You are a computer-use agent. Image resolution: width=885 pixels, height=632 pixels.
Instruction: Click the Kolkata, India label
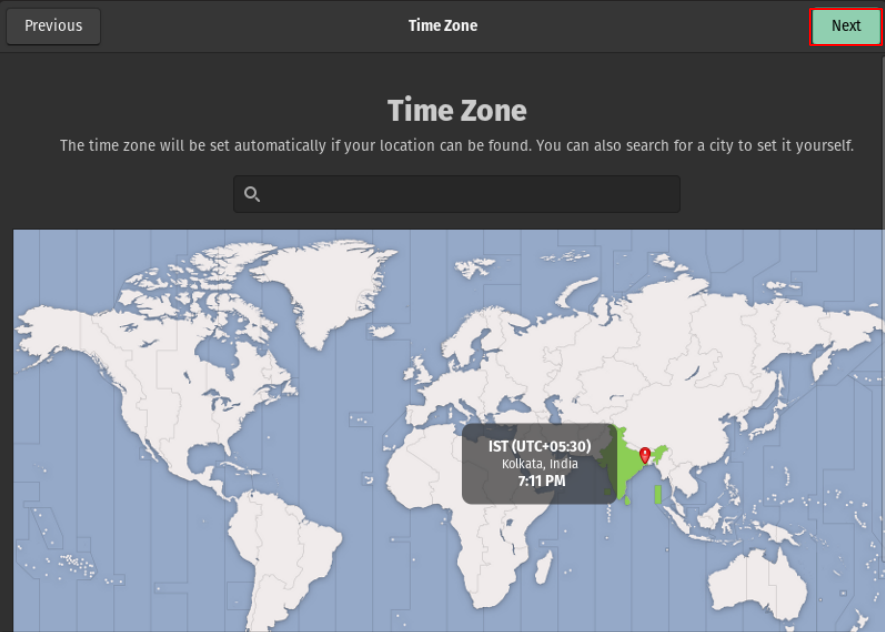(540, 464)
